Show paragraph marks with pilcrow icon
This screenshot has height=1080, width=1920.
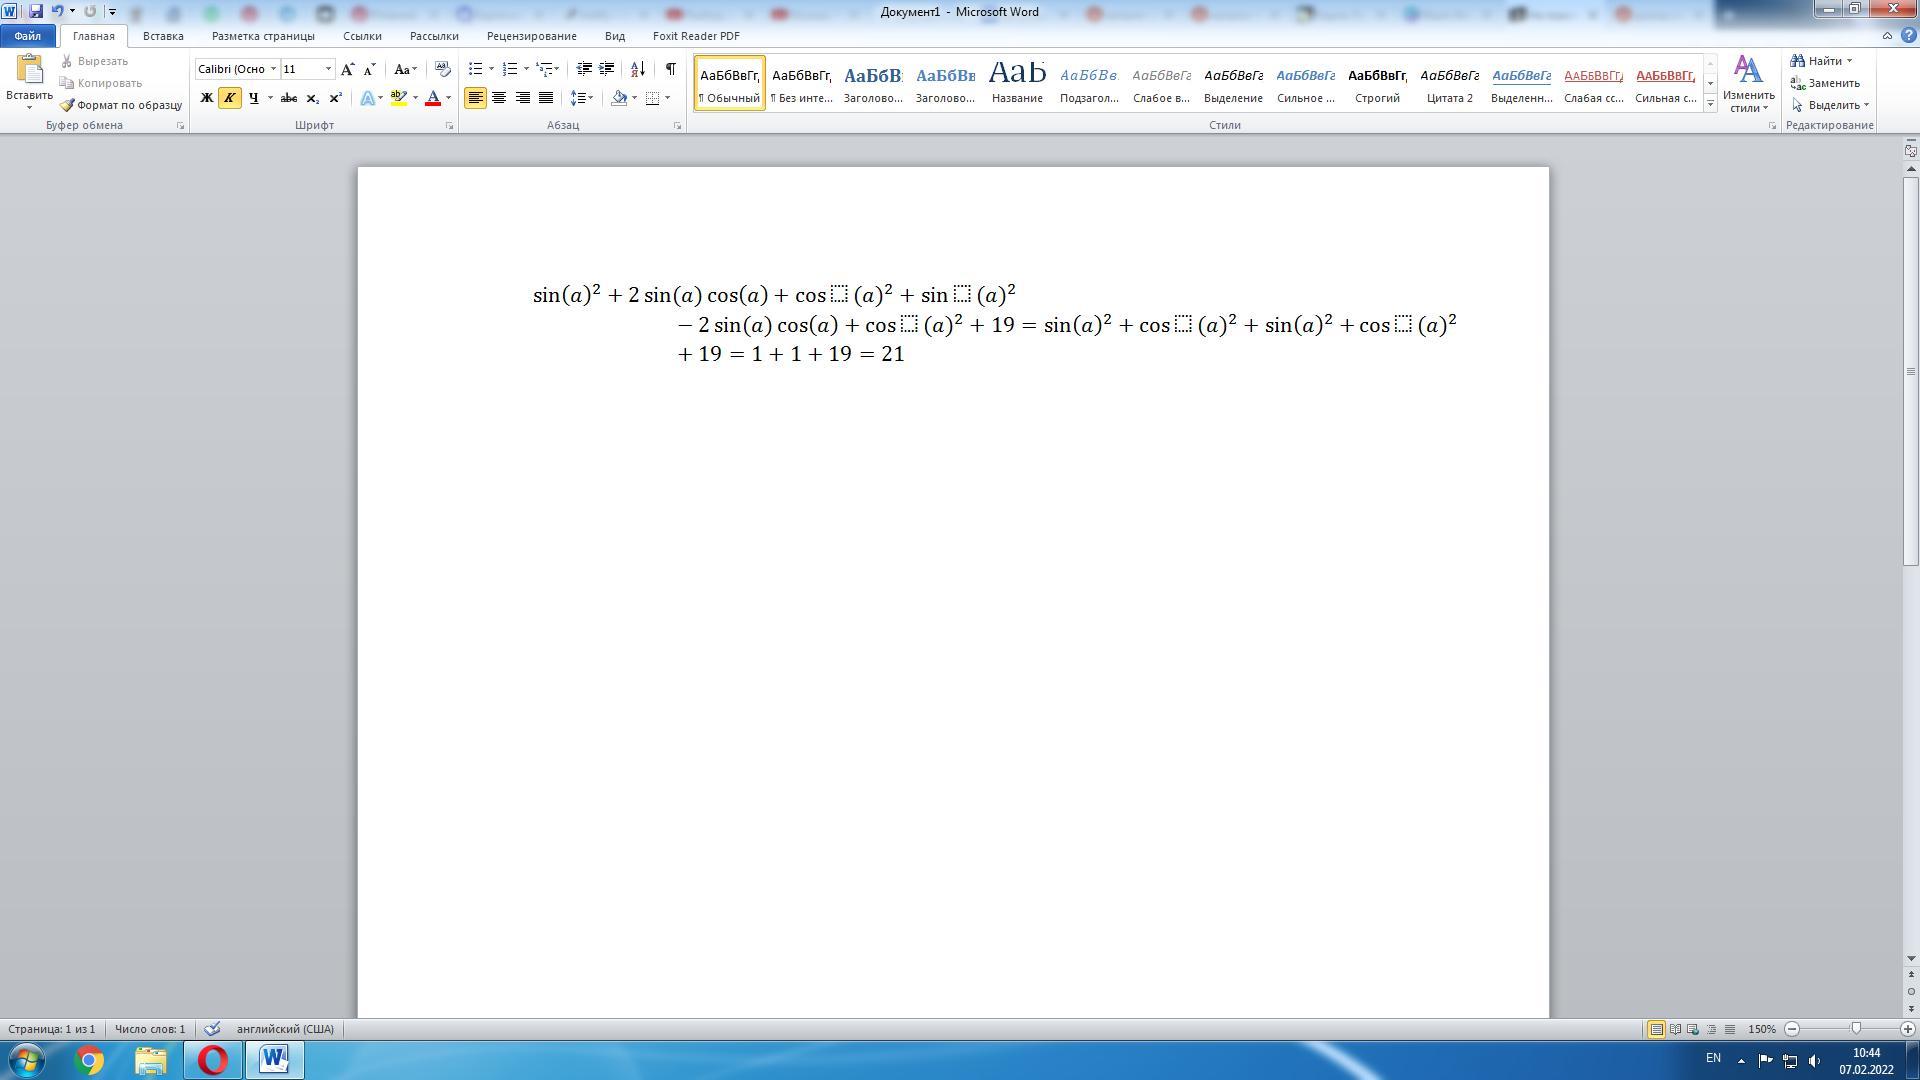pos(670,69)
